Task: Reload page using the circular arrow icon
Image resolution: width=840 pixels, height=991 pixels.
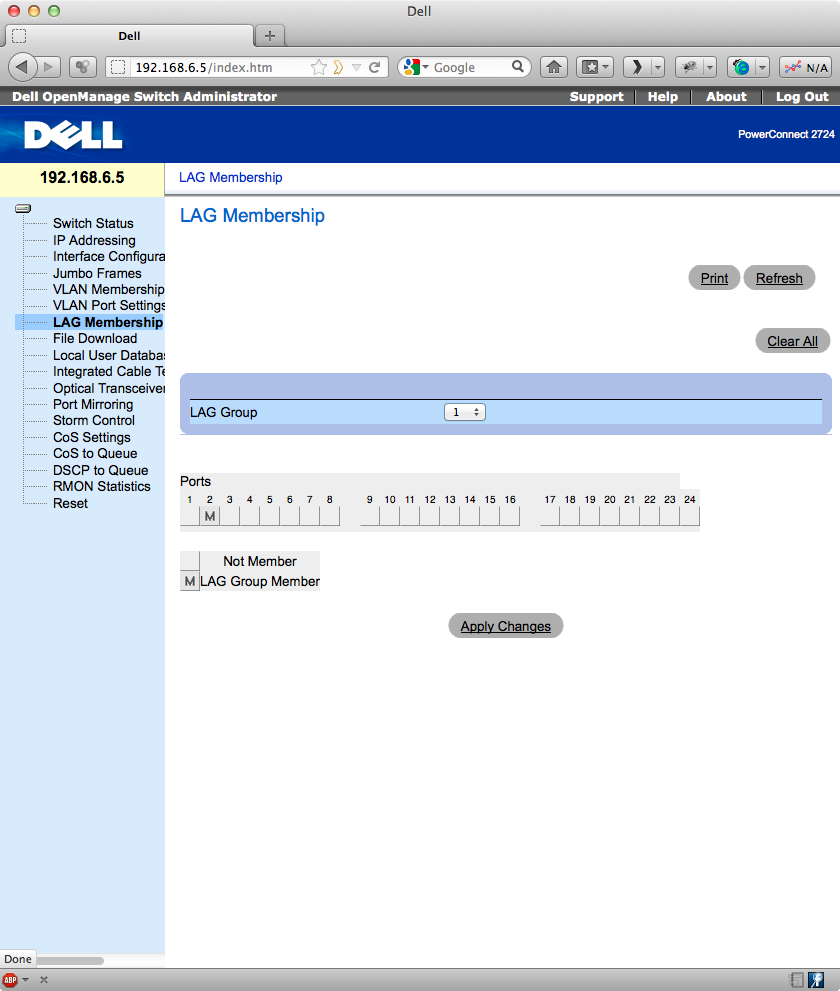Action: click(375, 67)
